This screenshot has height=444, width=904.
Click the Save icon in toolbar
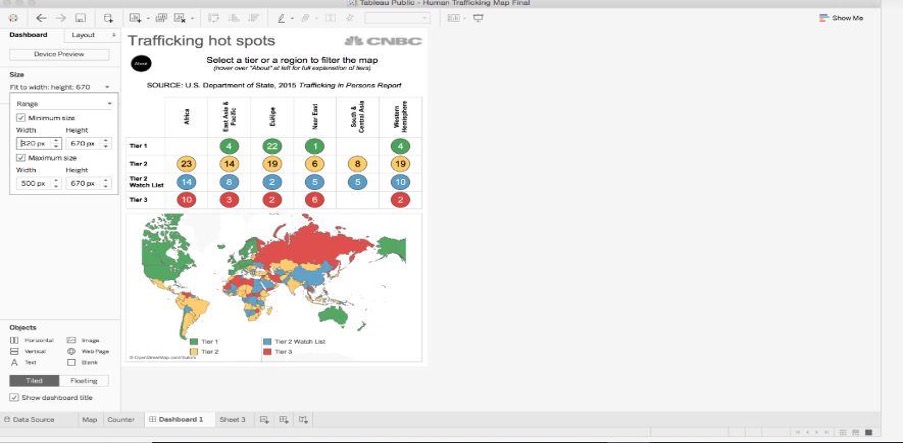[x=81, y=18]
